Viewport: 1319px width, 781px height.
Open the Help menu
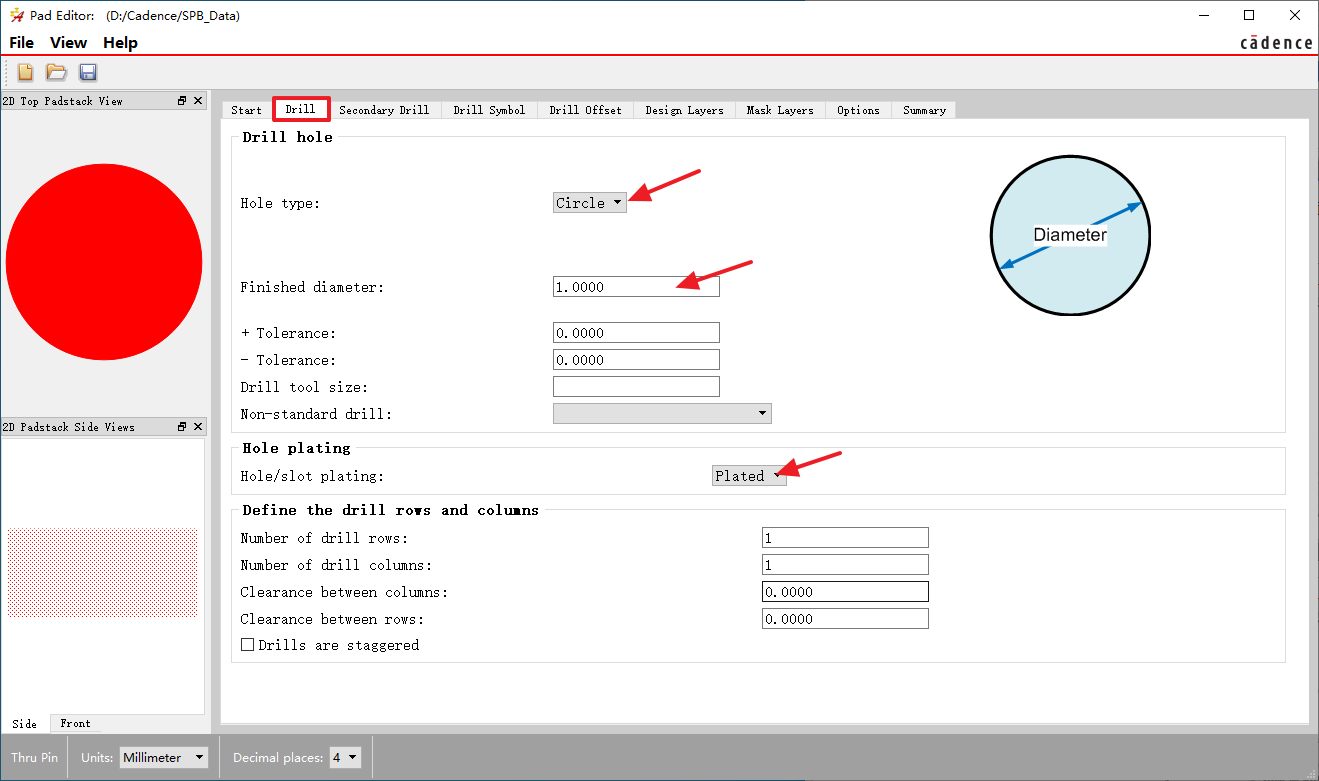click(120, 43)
